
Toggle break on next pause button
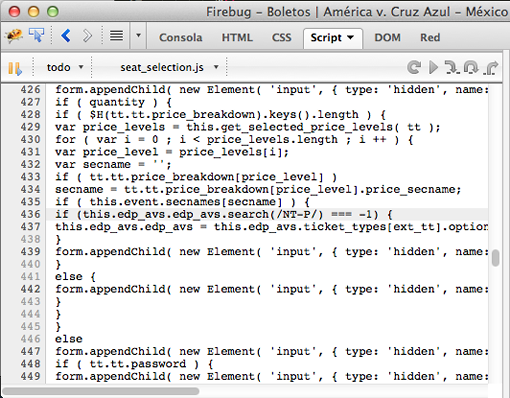[15, 68]
